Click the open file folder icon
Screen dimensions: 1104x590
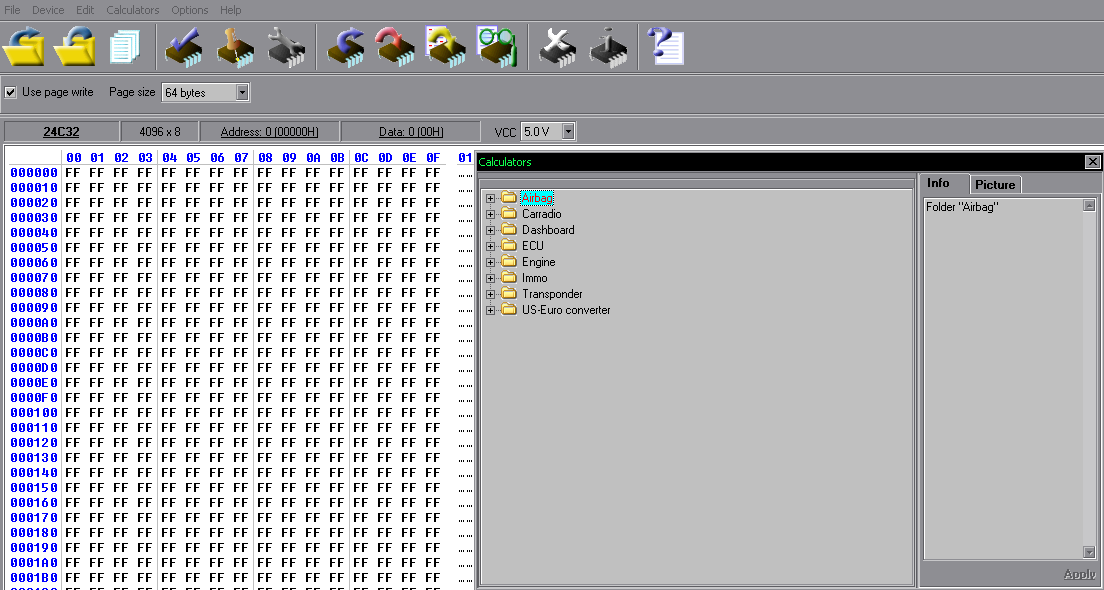[x=25, y=47]
